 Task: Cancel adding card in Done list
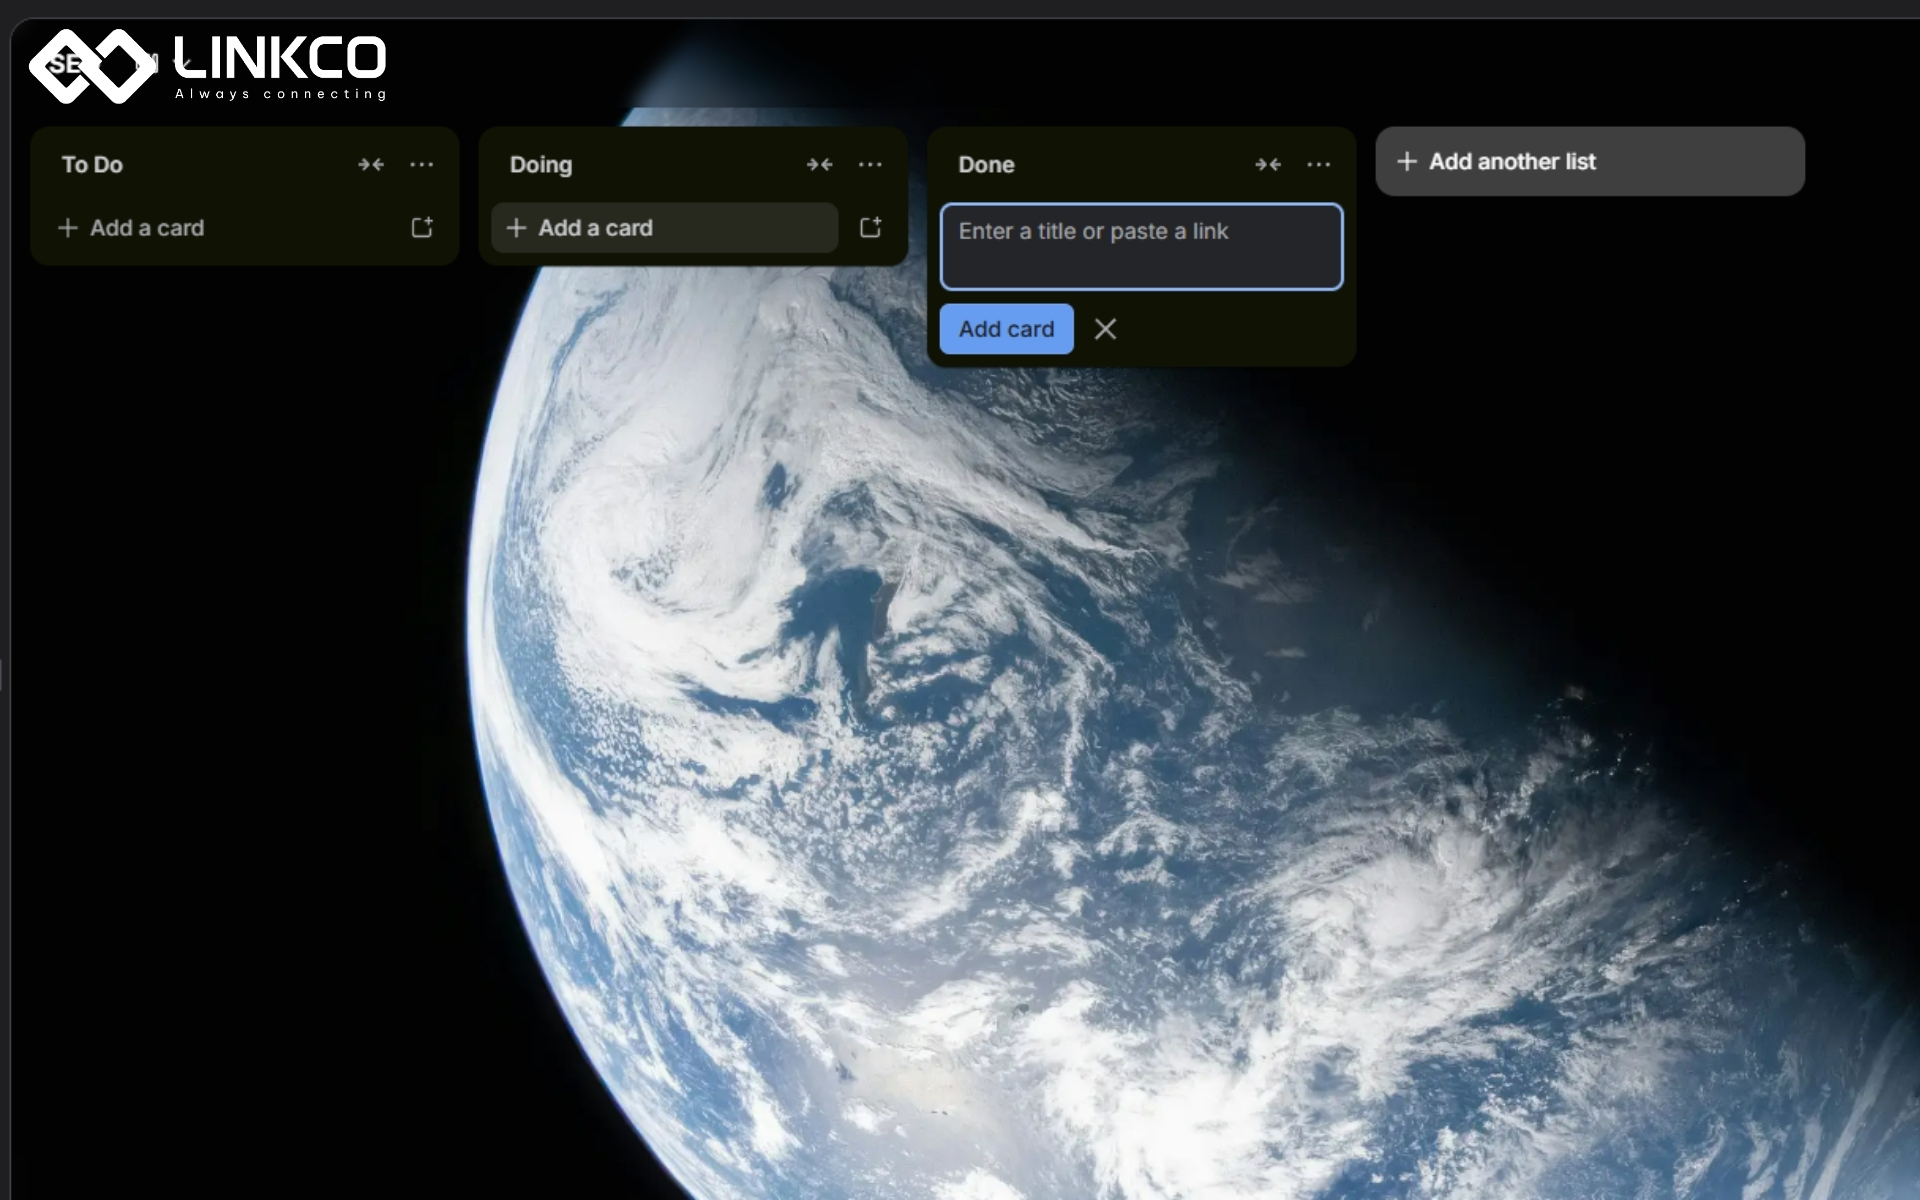(1105, 329)
